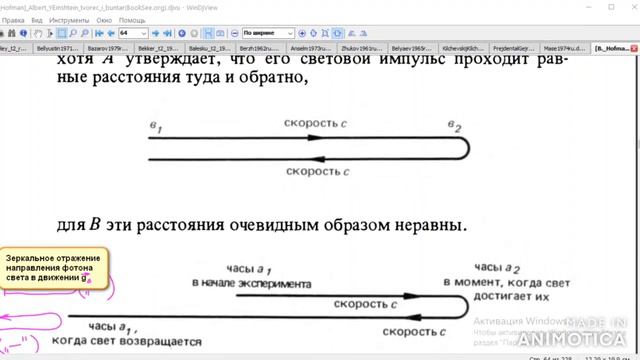Click the gray Forward navigation icon
Viewport: 640px width, 360px height.
coord(194,33)
